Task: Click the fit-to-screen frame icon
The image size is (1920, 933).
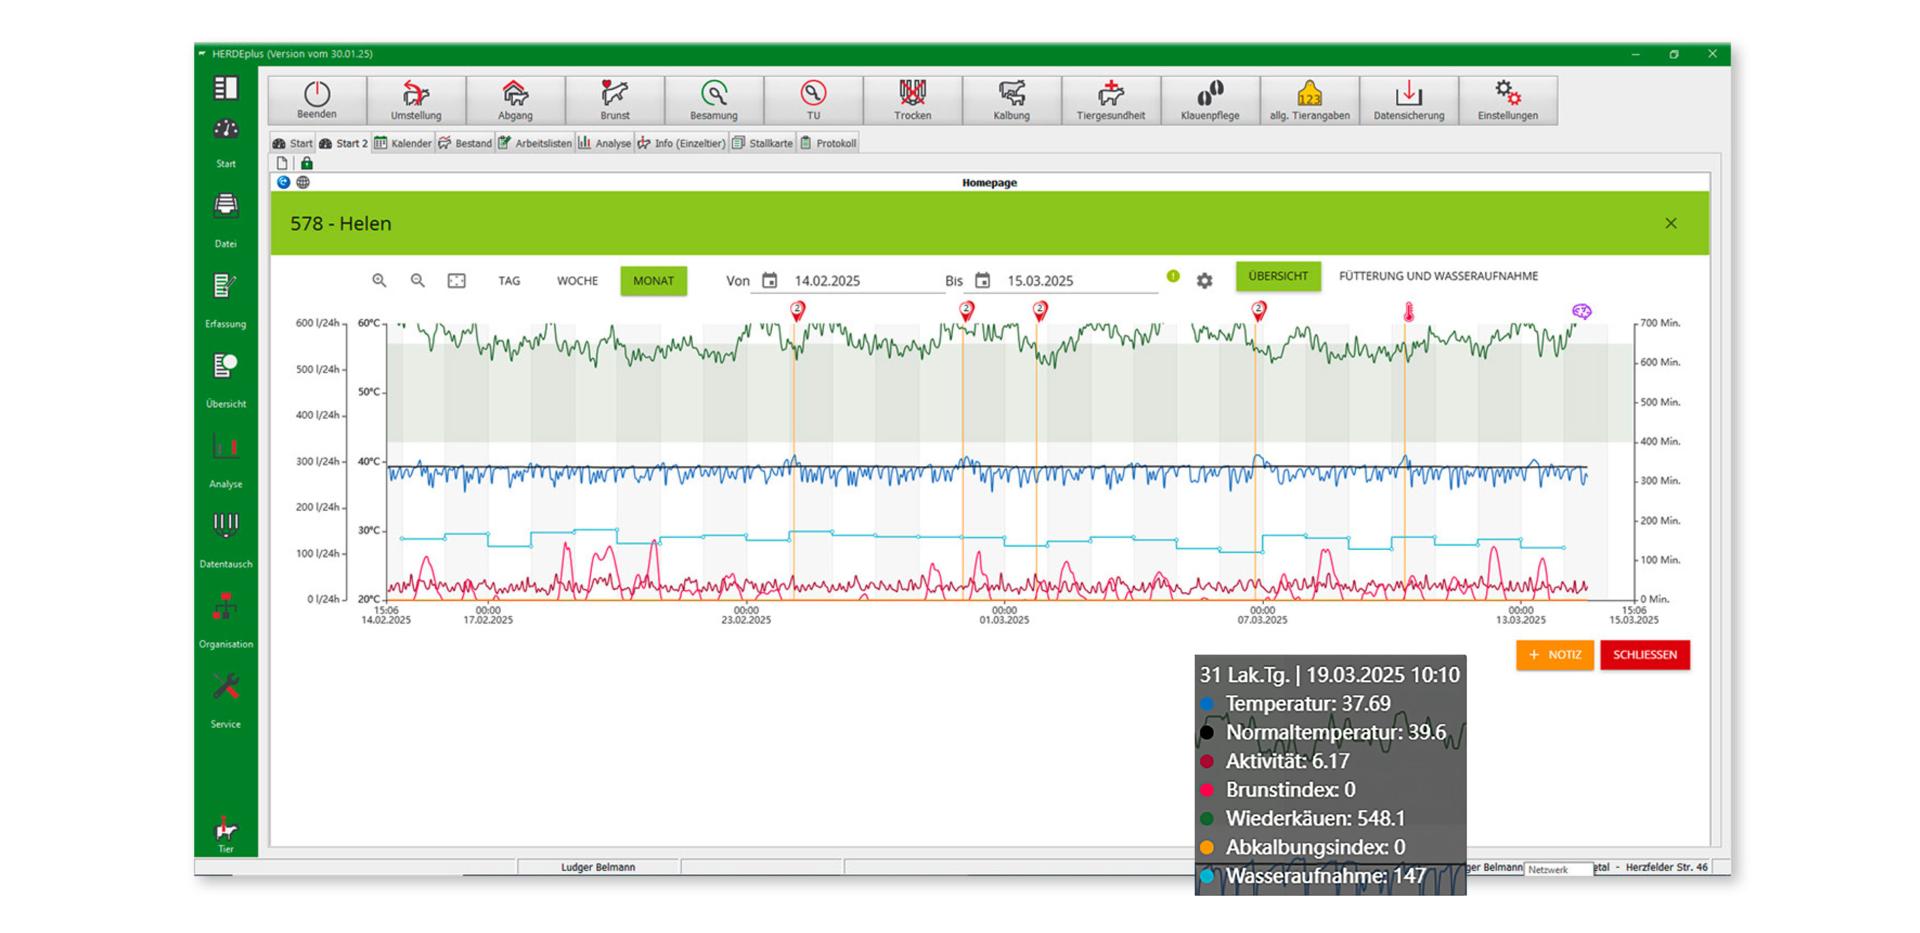Action: pyautogui.click(x=457, y=281)
